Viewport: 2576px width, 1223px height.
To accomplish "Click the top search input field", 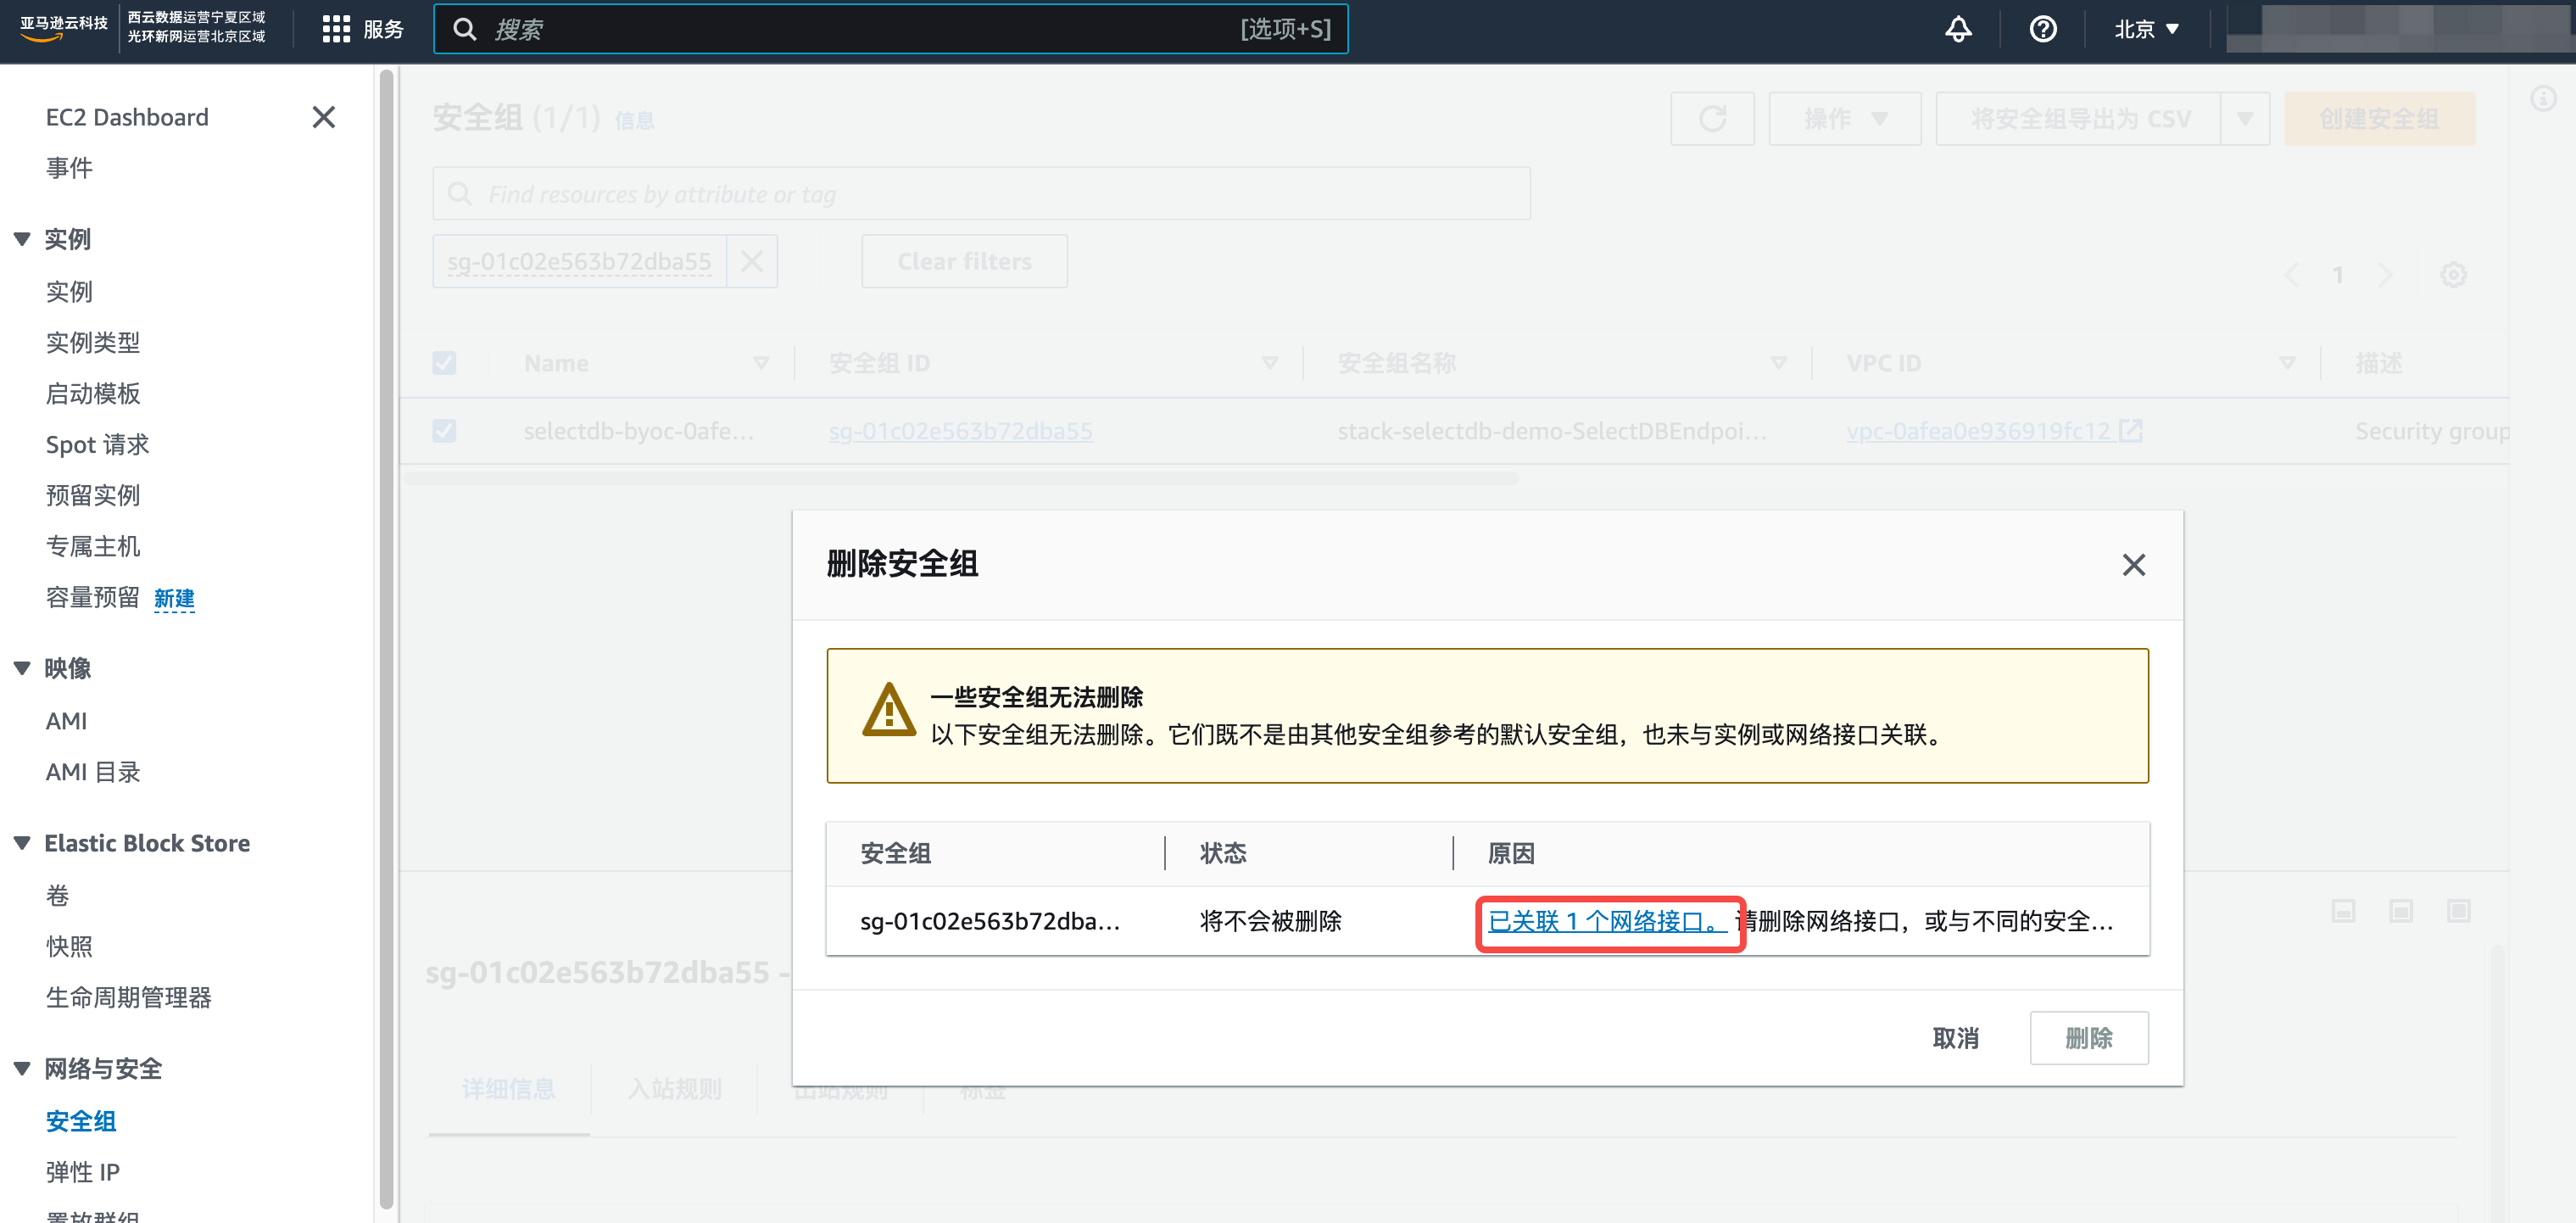I will click(890, 29).
